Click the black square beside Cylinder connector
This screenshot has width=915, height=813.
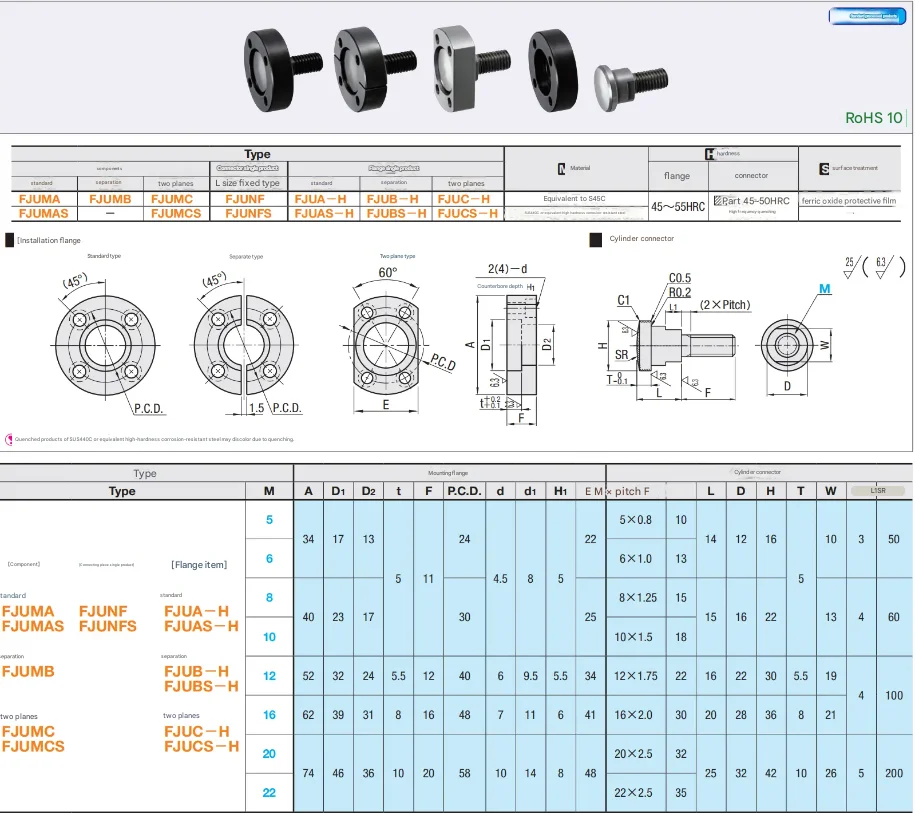click(594, 239)
